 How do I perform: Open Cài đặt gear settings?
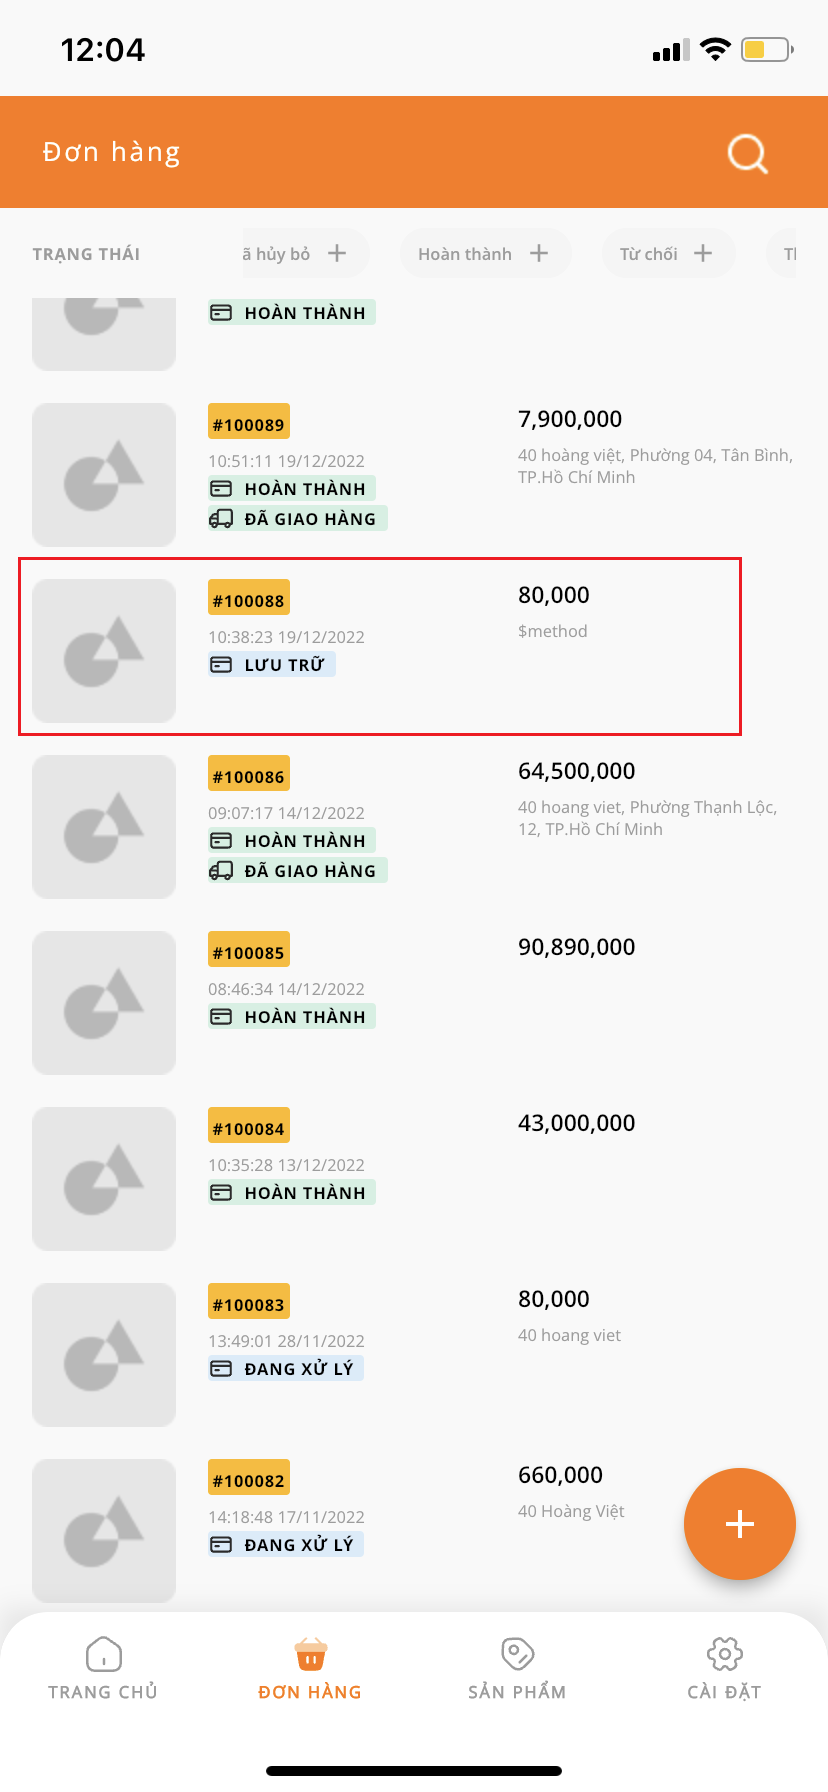pos(724,1668)
